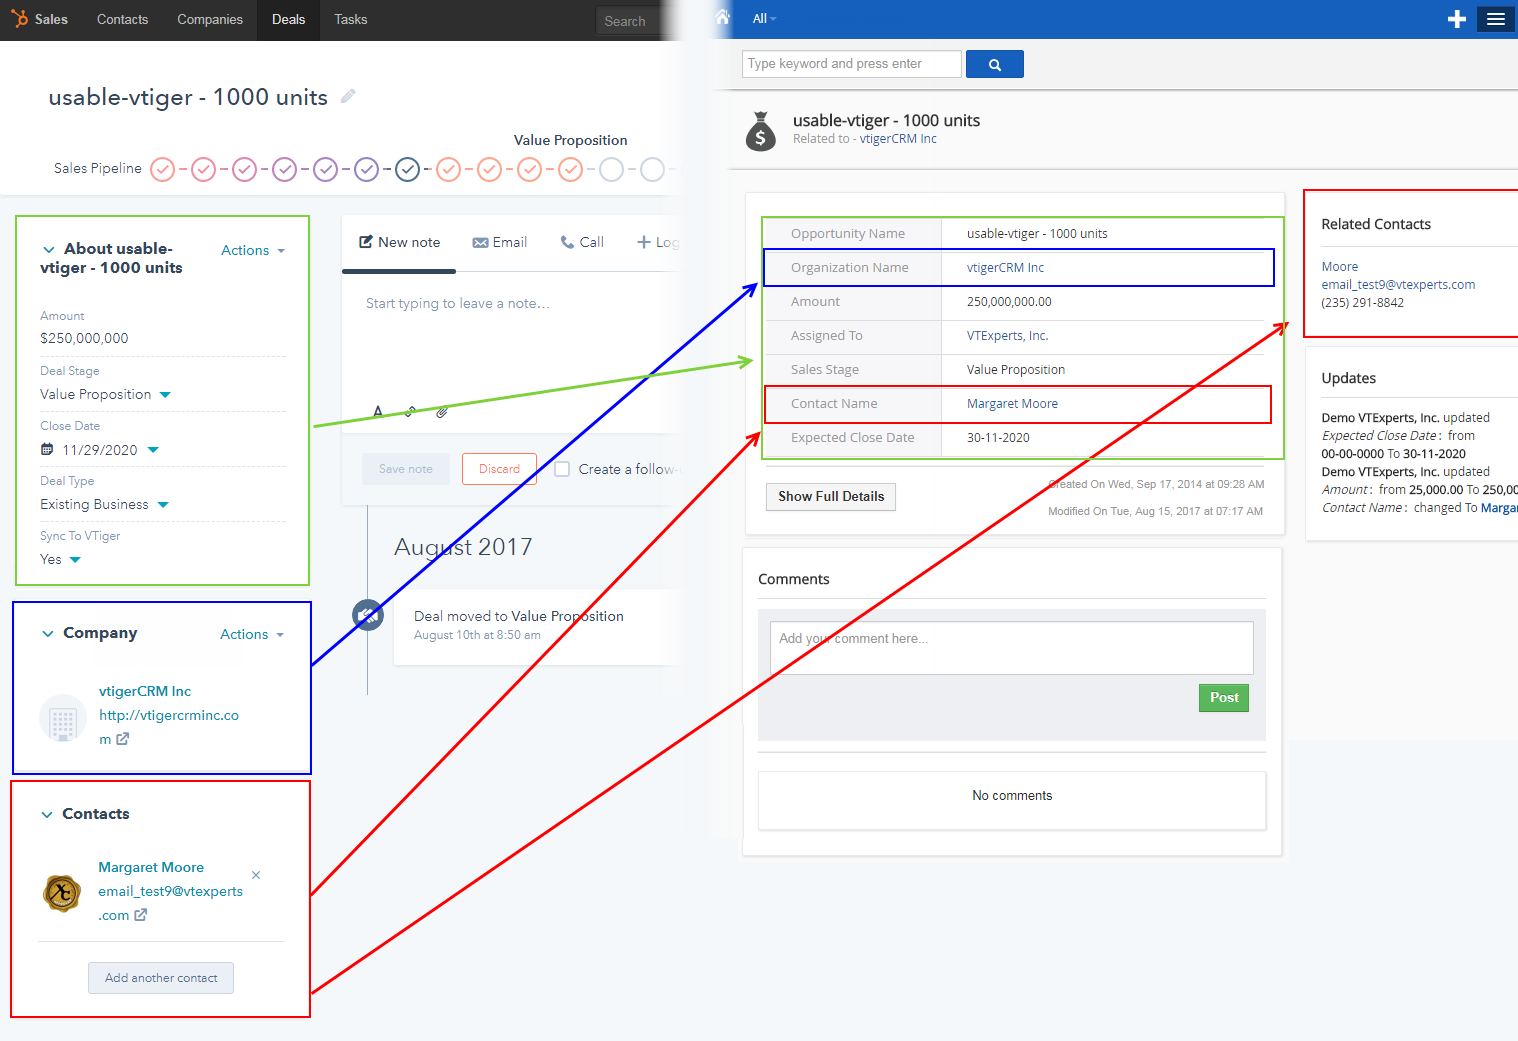Collapse the 'About usable-vtiger' section chevron
Screen dimensions: 1518x1041
tap(48, 249)
